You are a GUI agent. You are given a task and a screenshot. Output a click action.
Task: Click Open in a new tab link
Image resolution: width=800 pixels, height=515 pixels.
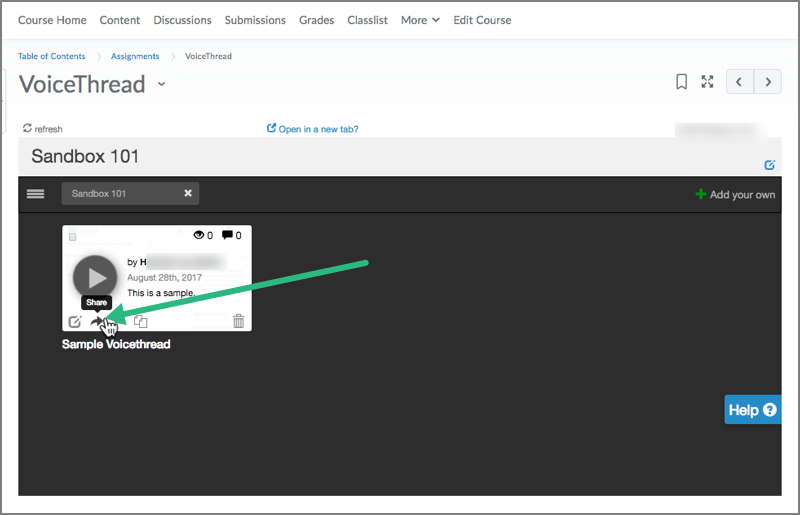tap(312, 129)
